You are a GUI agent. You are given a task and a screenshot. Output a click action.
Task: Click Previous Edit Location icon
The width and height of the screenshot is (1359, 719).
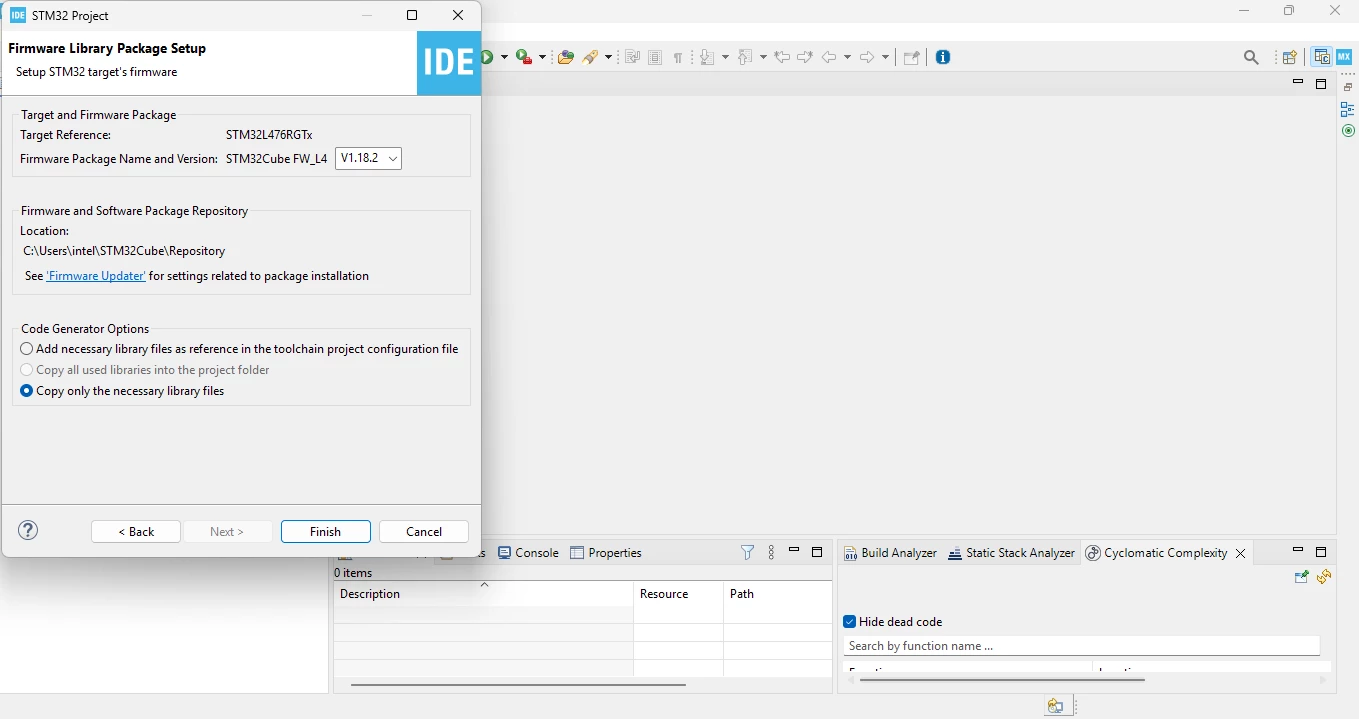tap(782, 57)
